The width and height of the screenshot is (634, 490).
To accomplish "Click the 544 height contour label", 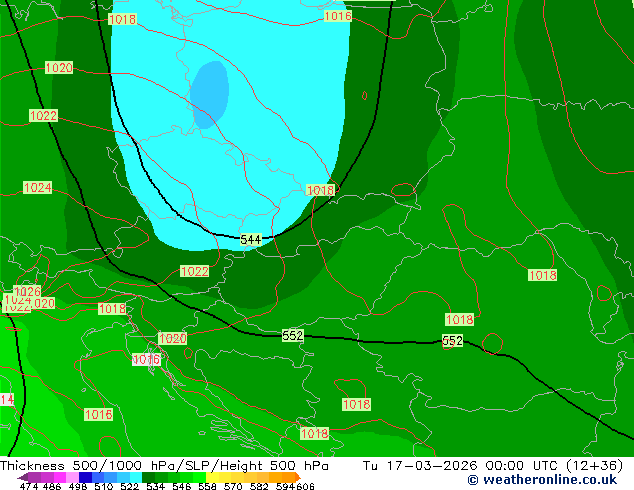I will (251, 239).
